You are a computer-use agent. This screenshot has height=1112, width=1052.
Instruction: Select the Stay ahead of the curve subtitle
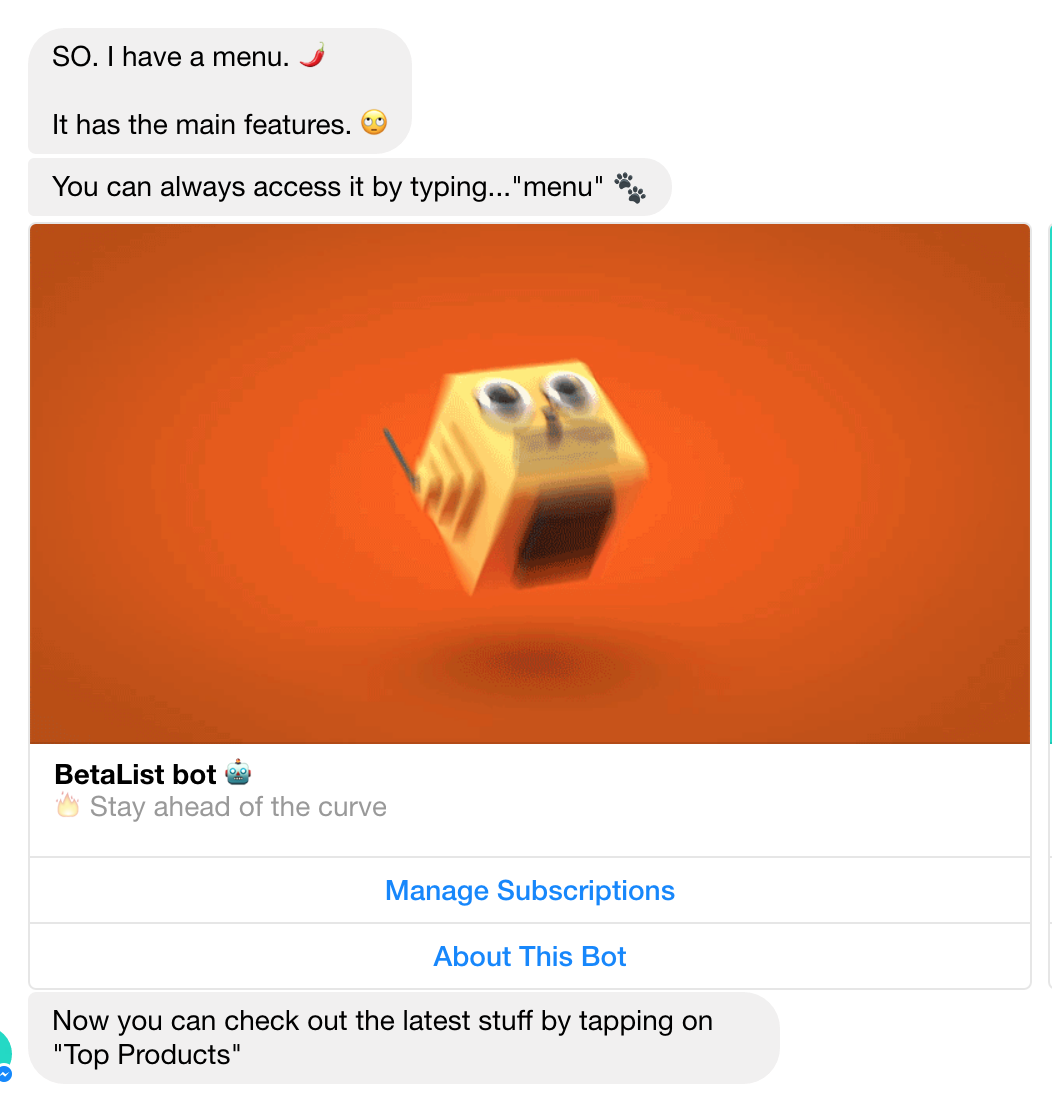pos(238,807)
